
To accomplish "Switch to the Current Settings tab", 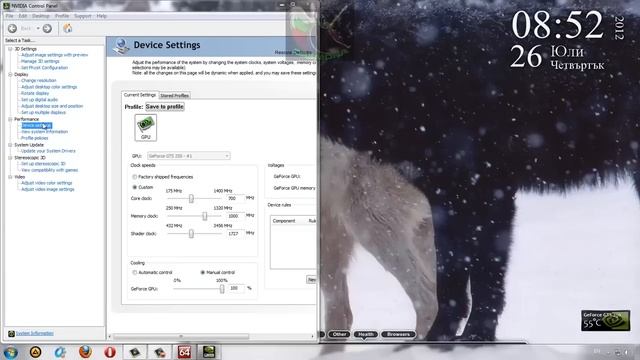I will click(140, 95).
